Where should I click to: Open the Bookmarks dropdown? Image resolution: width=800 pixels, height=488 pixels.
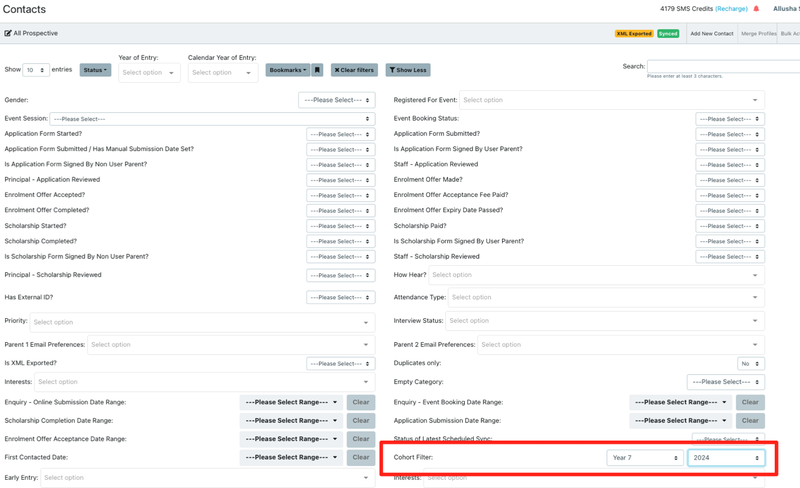coord(287,70)
